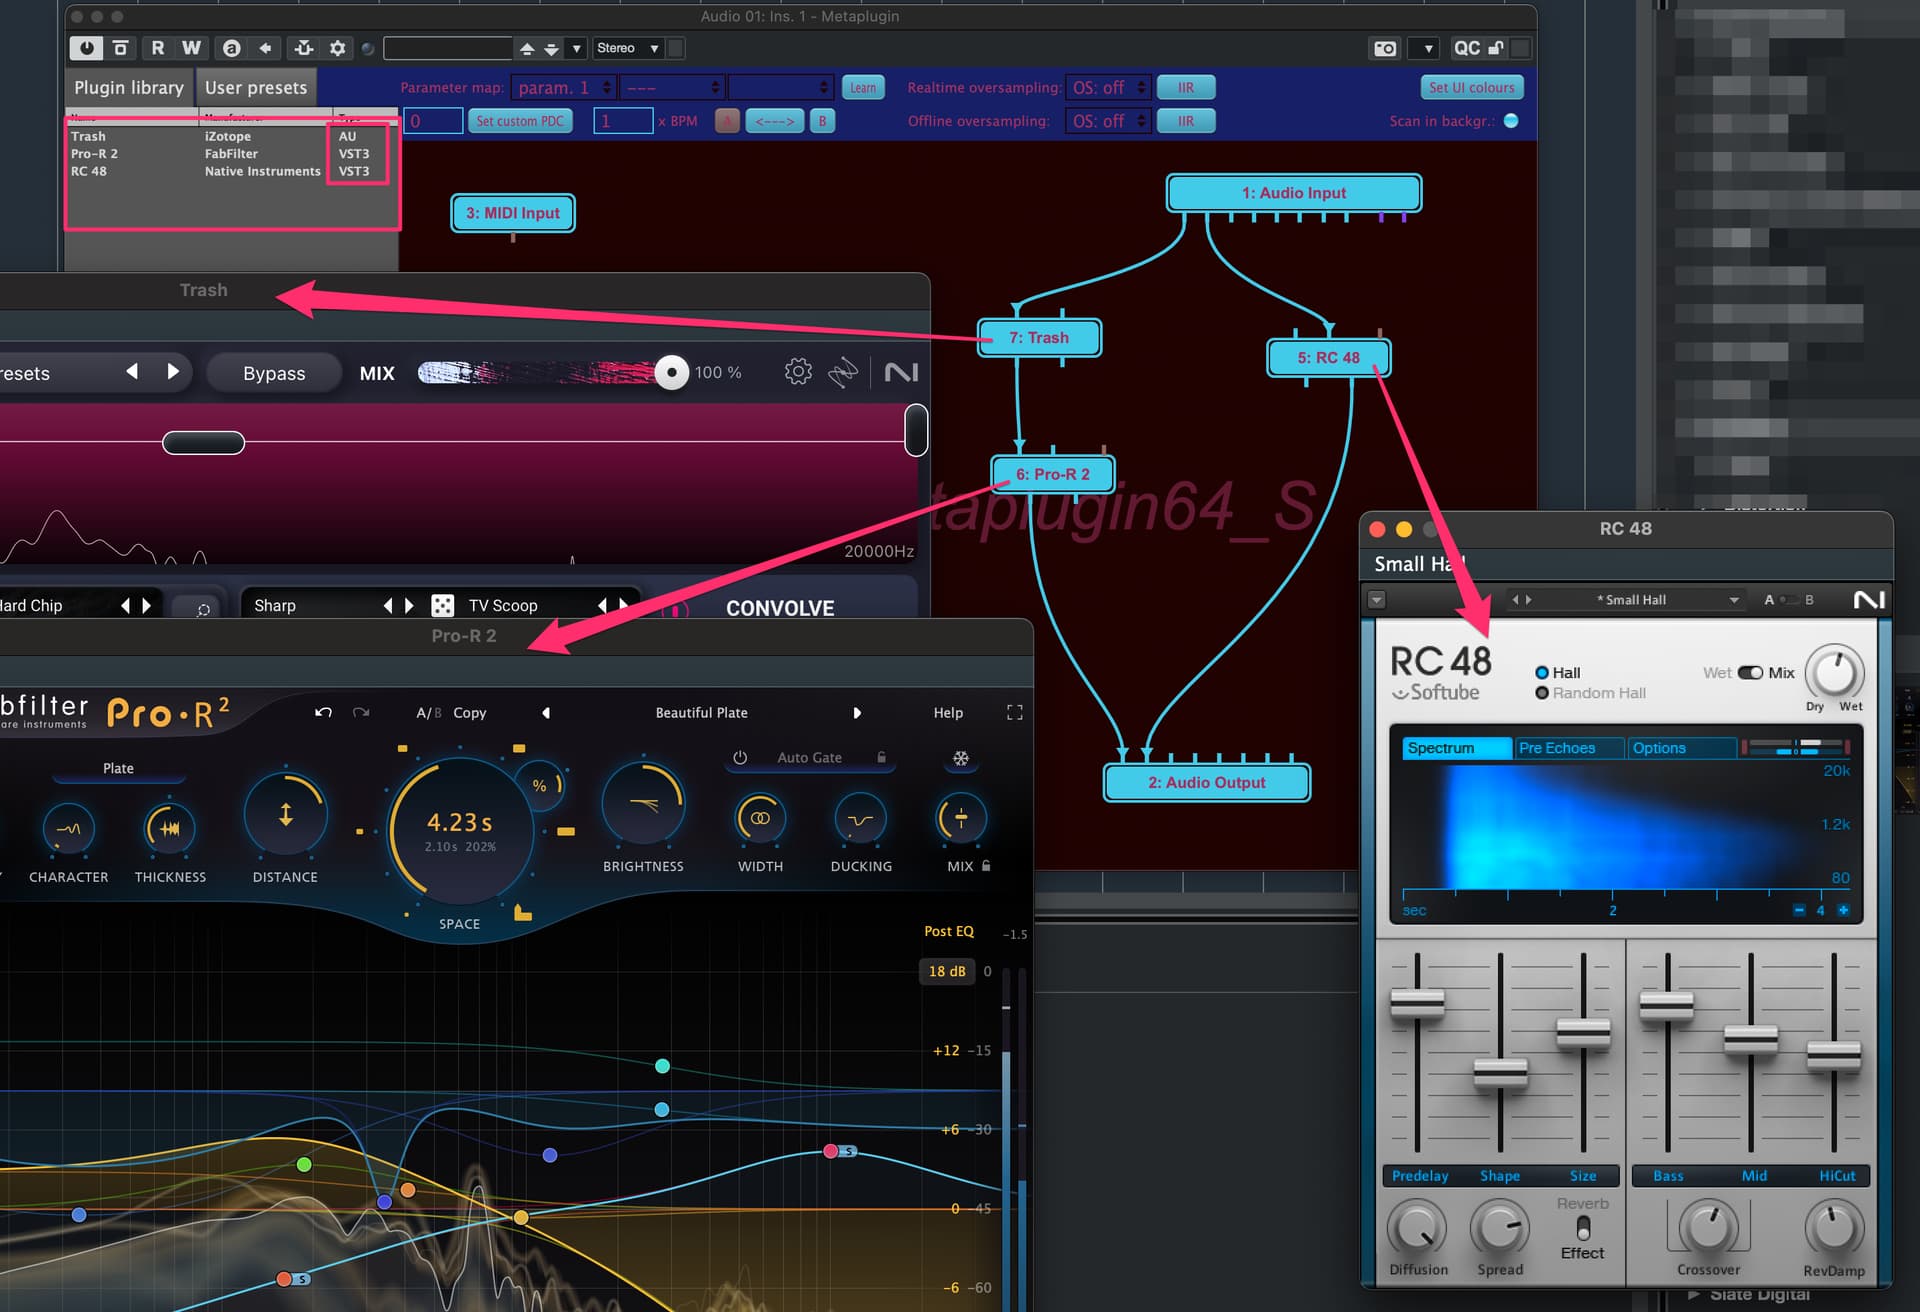The height and width of the screenshot is (1312, 1920).
Task: Open the Post EQ 18 dB range dropdown
Action: click(x=946, y=971)
